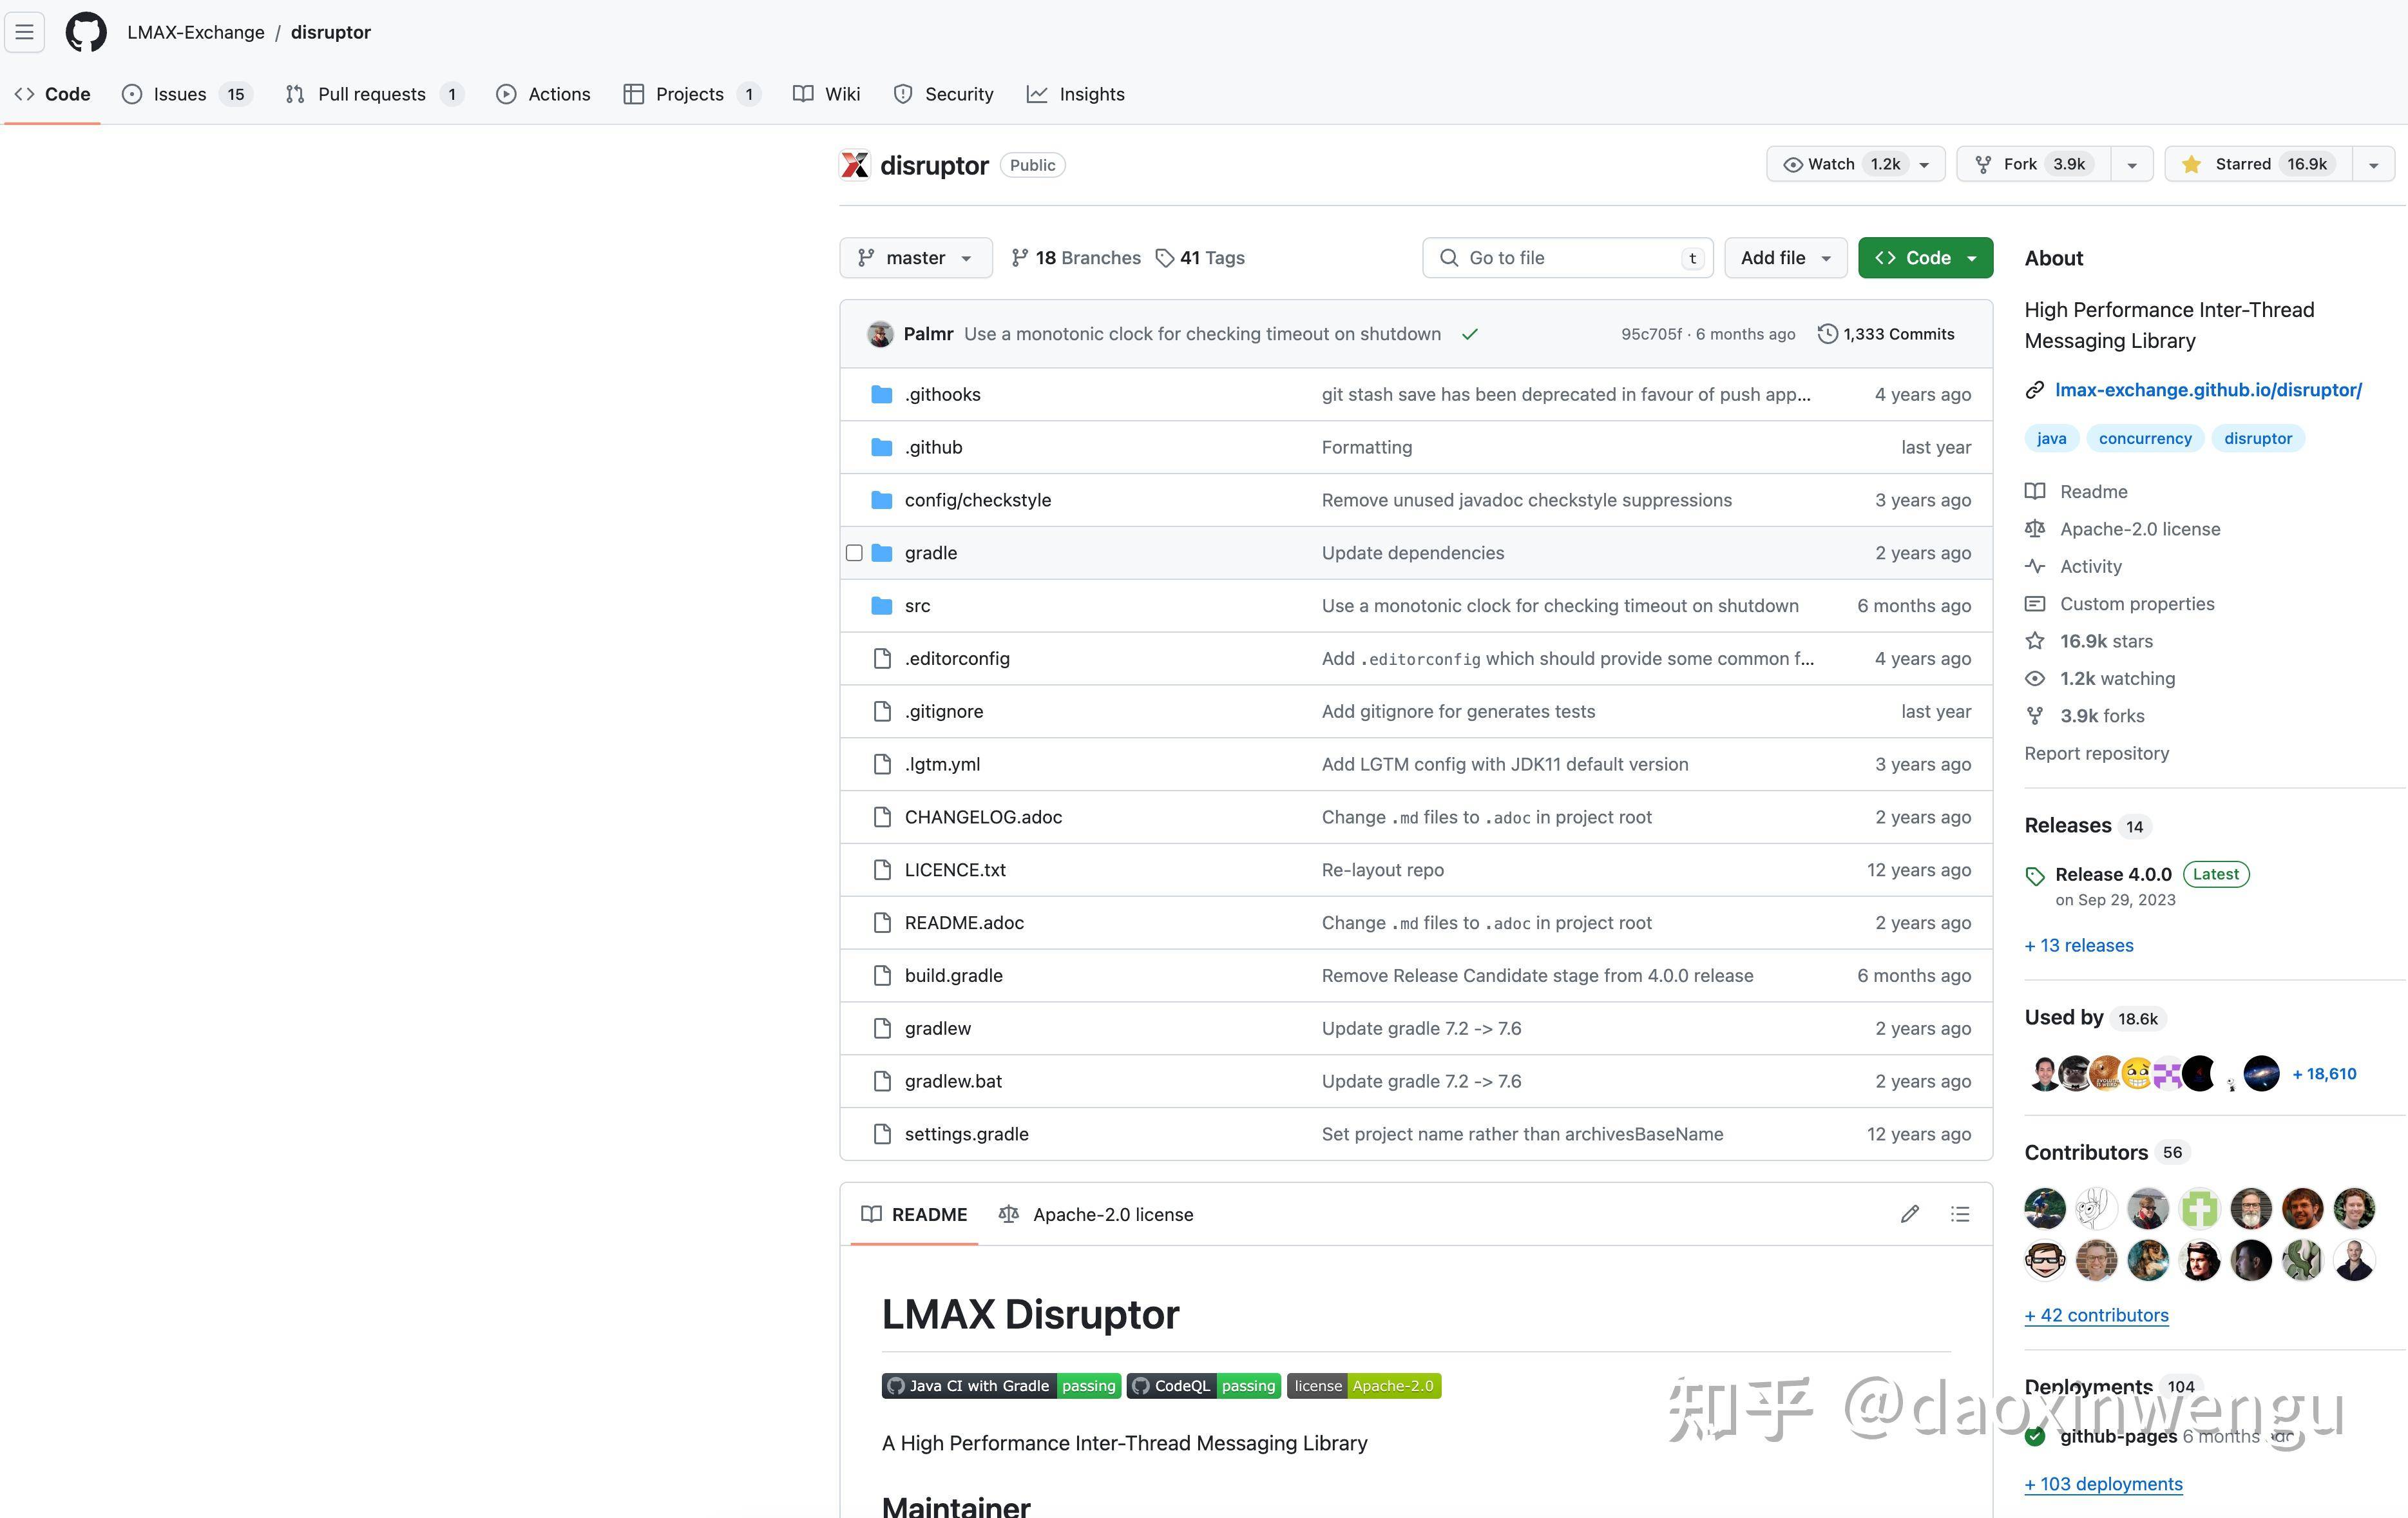Open the README outline list icon
Image resolution: width=2408 pixels, height=1518 pixels.
1960,1214
